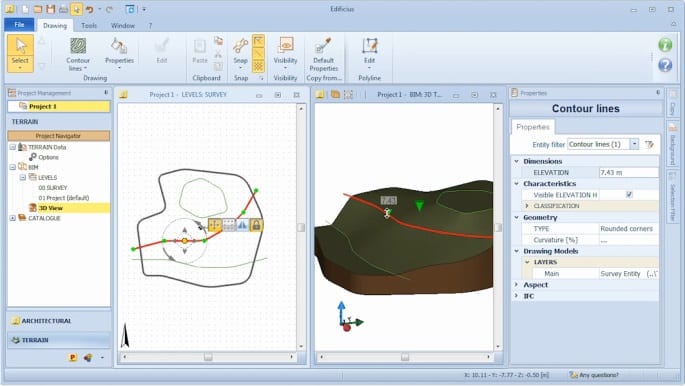Toggle Visible ELEVATION H checkbox
Image resolution: width=685 pixels, height=386 pixels.
point(629,195)
